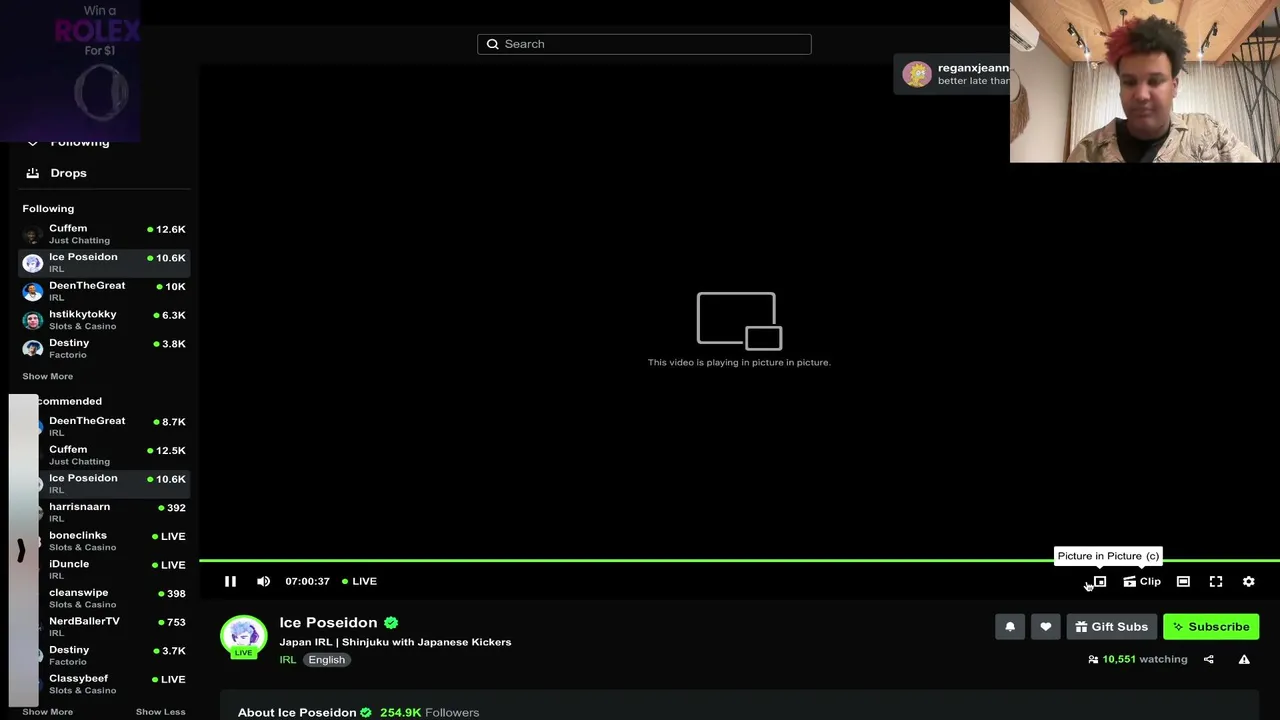The width and height of the screenshot is (1280, 720).
Task: Toggle Picture in Picture mode
Action: click(x=1099, y=581)
